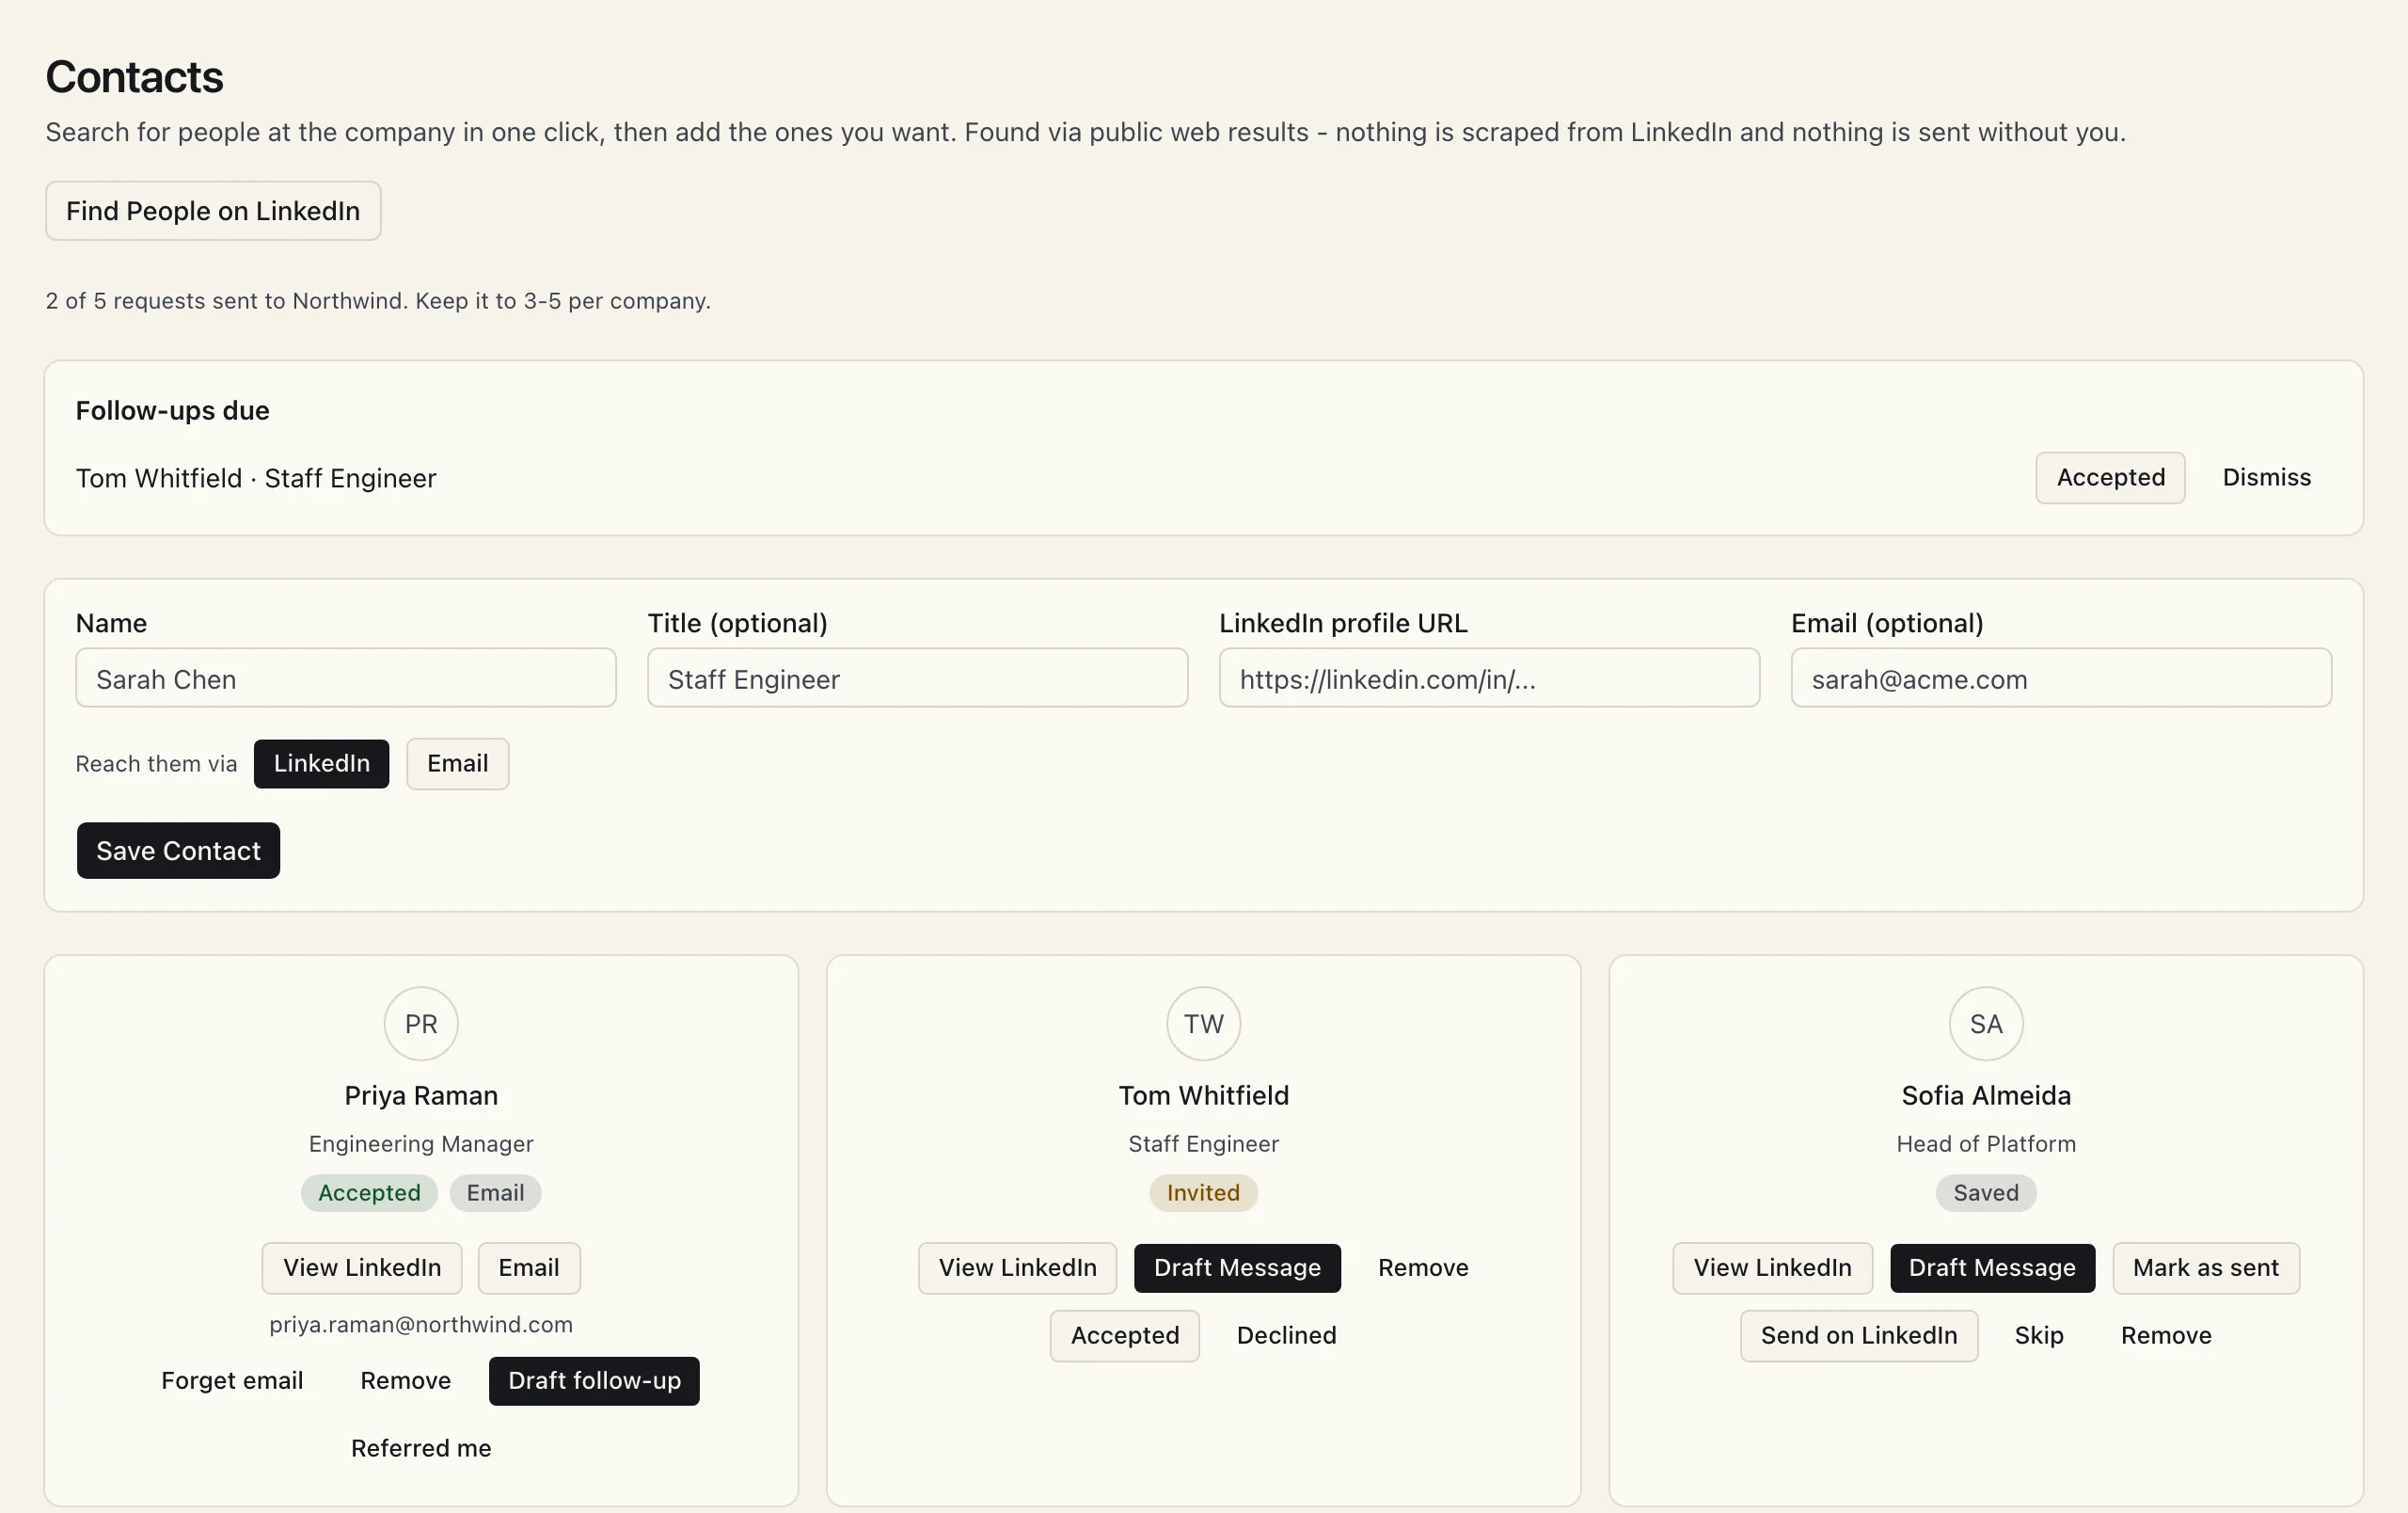
Task: Forget email for Priya Raman
Action: 232,1381
